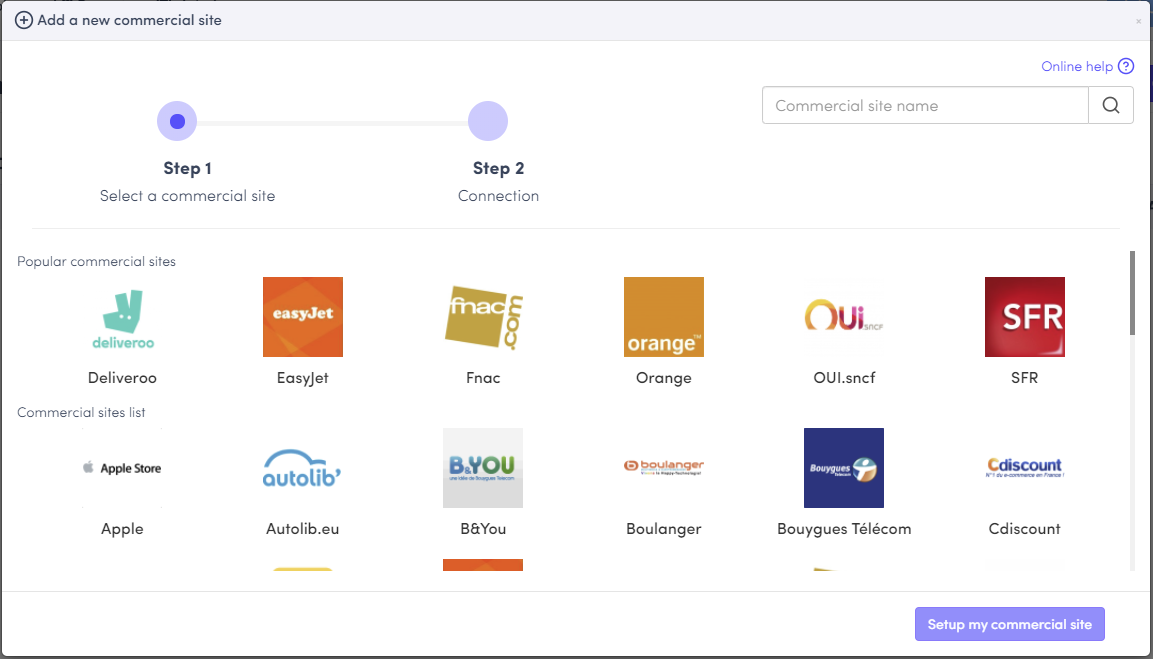1153x659 pixels.
Task: Click the search magnifier icon
Action: [1111, 105]
